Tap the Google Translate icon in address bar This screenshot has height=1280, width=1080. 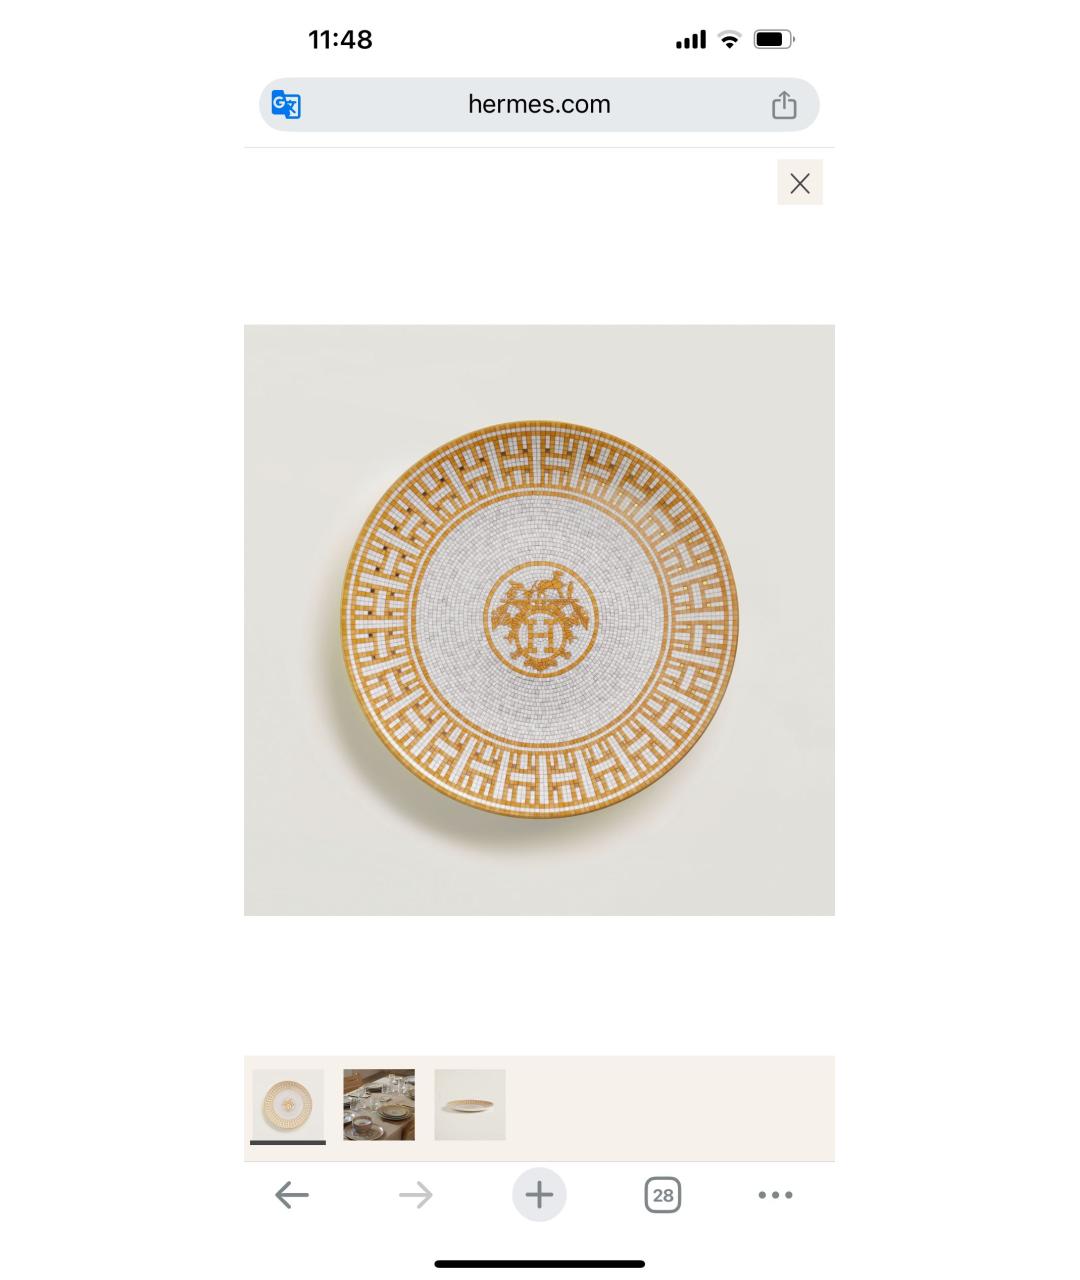(x=286, y=105)
